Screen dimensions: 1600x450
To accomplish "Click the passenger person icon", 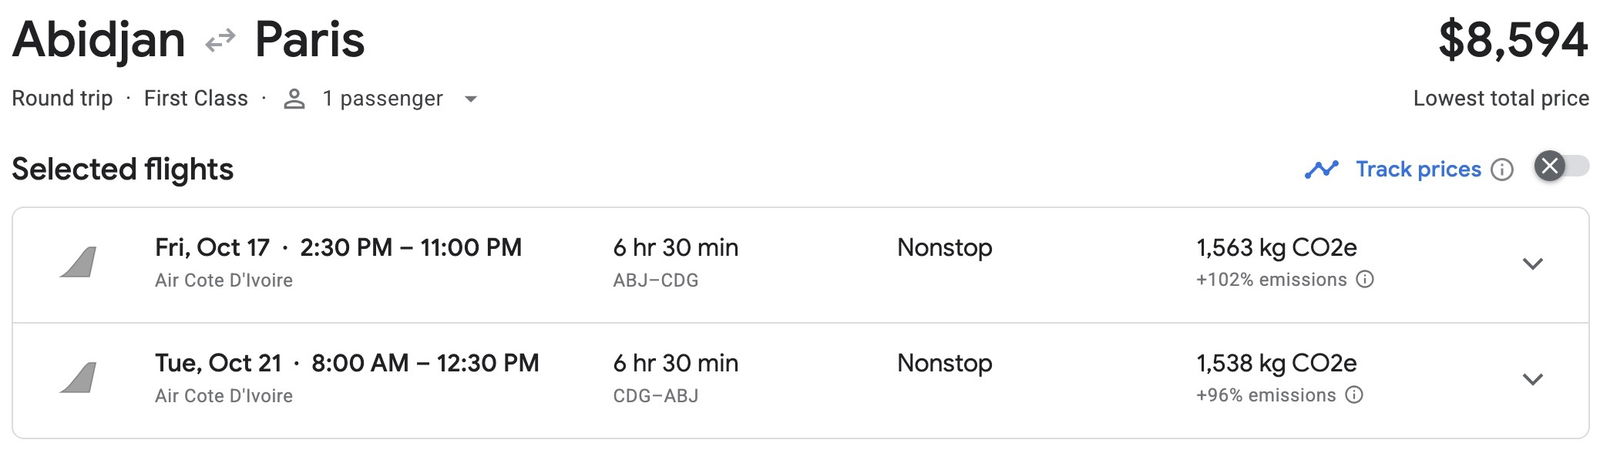I will pos(294,99).
